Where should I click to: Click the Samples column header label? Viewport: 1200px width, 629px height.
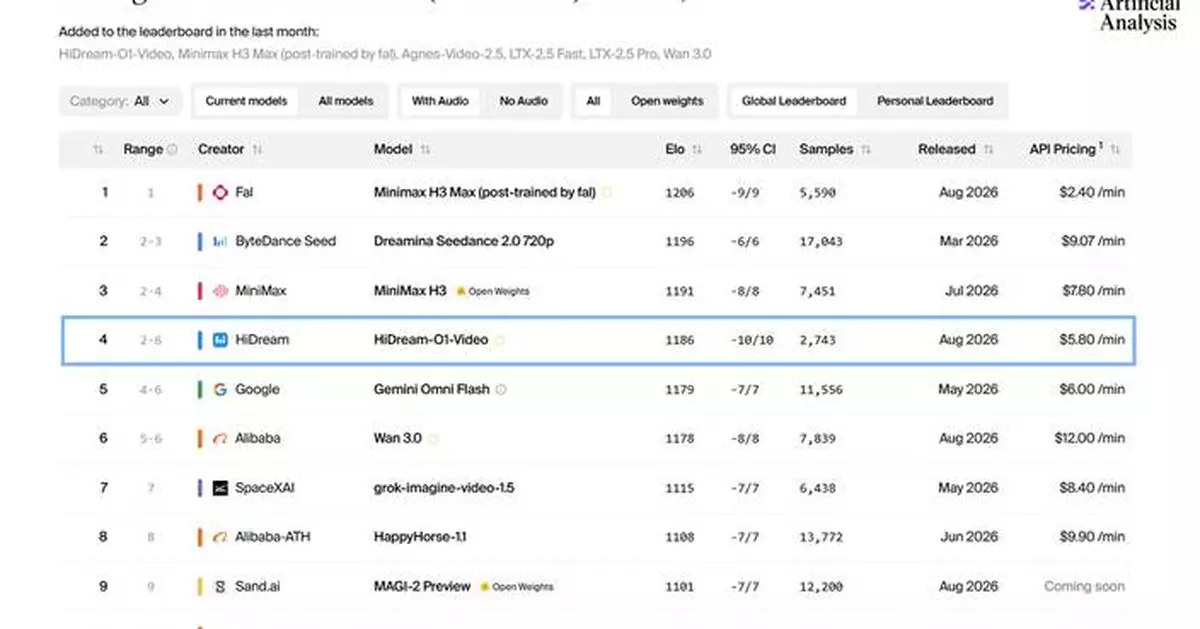pyautogui.click(x=826, y=149)
